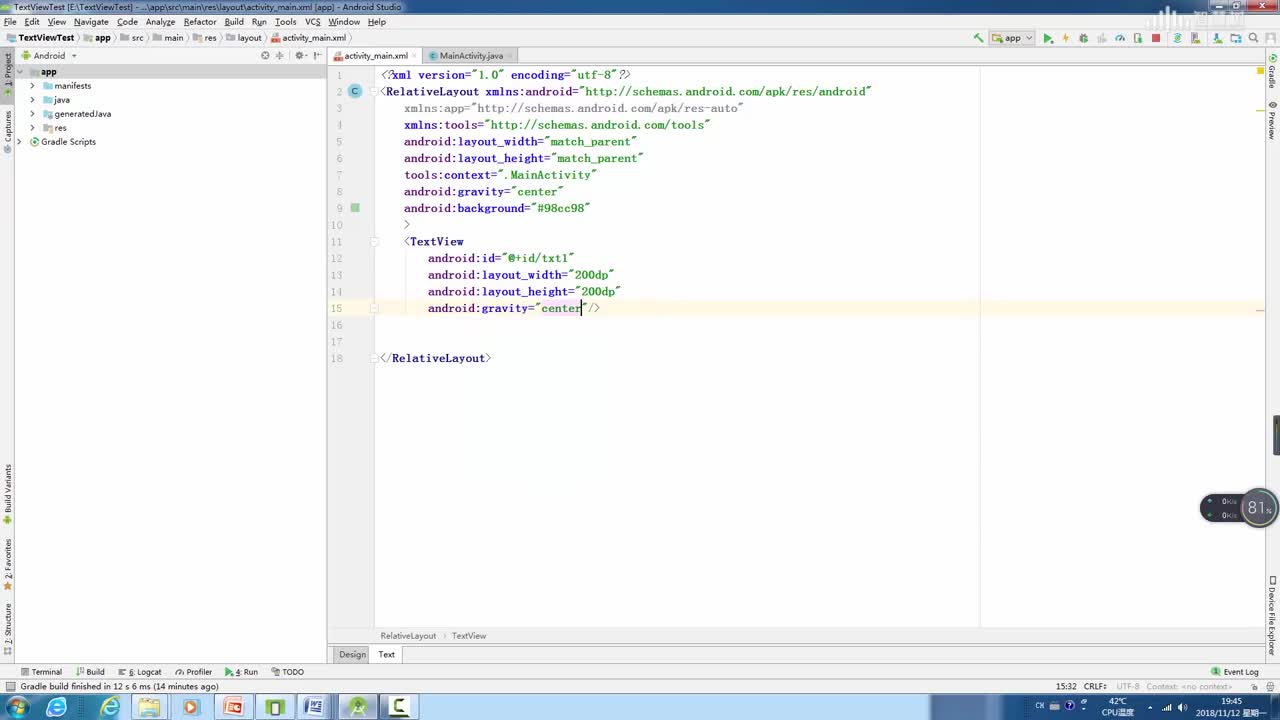Click Search Everywhere magnifier icon
Viewport: 1280px width, 720px height.
[1253, 38]
